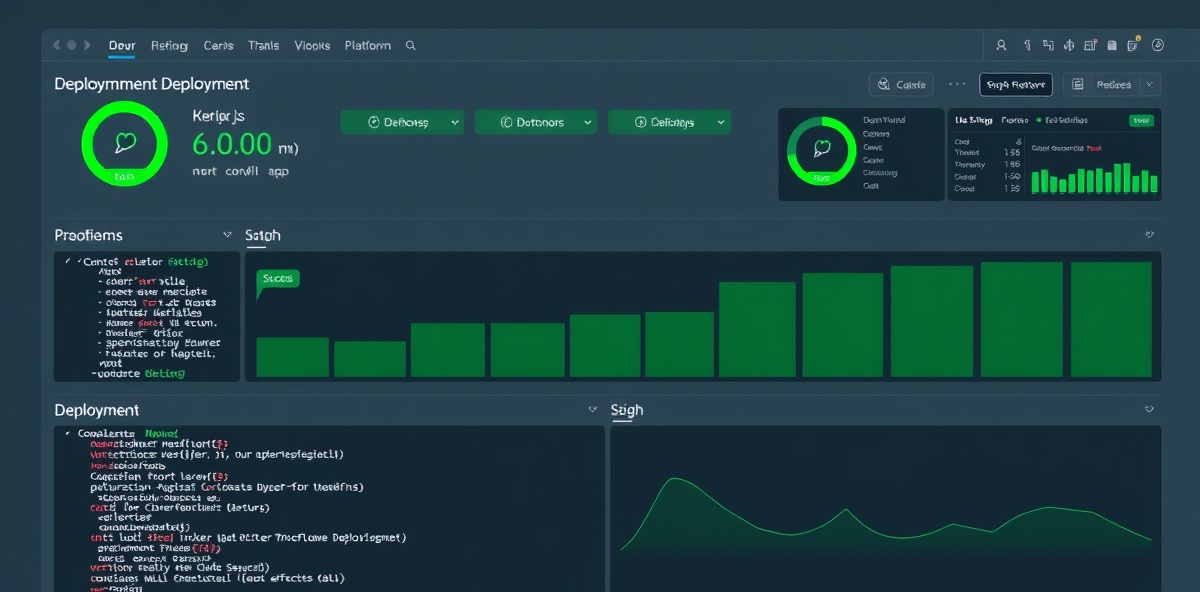Open the search icon in the navigation bar
This screenshot has width=1200, height=592.
(x=411, y=45)
